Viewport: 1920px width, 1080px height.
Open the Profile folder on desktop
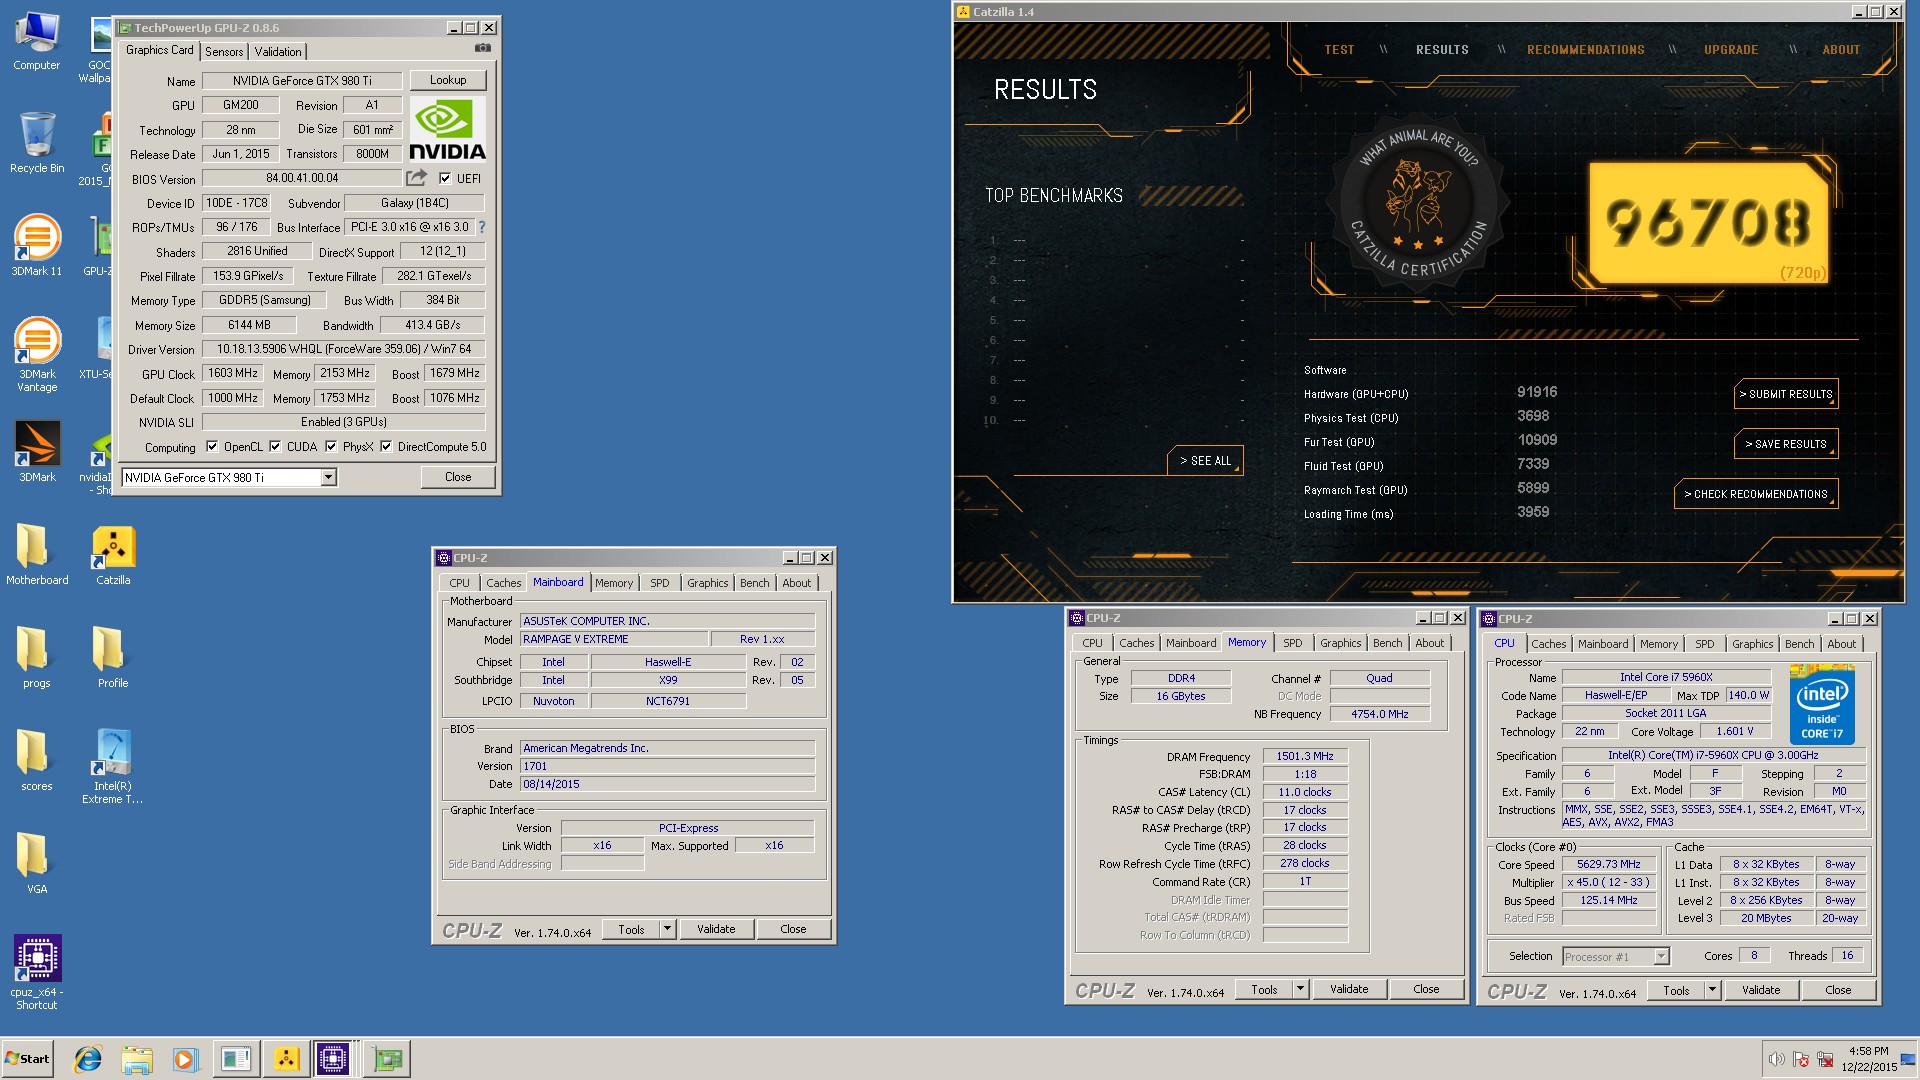tap(113, 657)
